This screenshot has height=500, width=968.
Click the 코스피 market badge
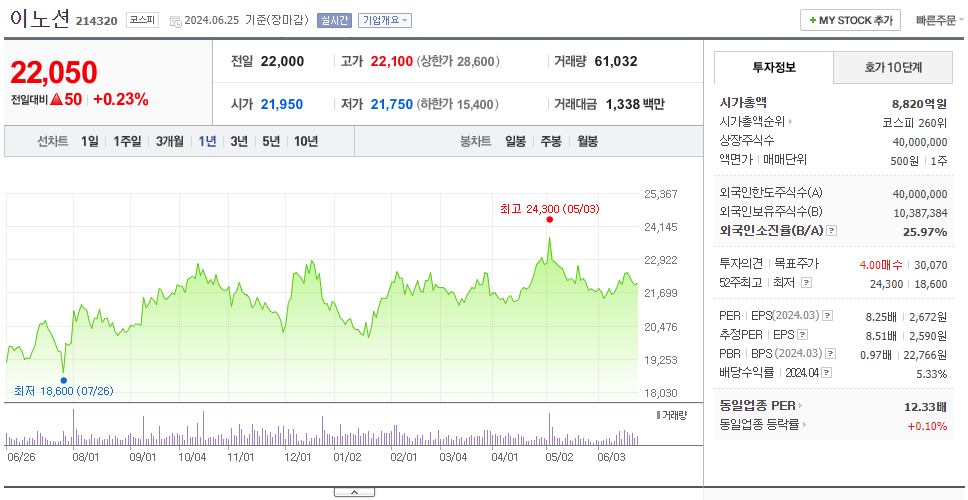pyautogui.click(x=143, y=20)
